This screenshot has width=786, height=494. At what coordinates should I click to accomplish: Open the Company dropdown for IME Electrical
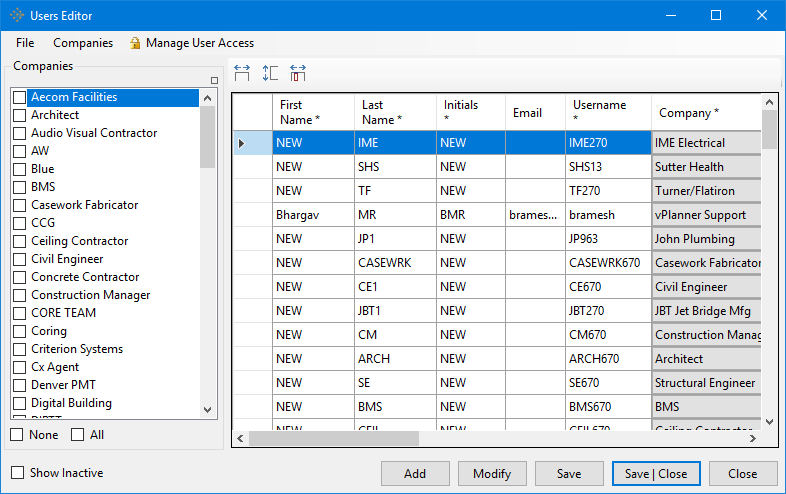(706, 143)
